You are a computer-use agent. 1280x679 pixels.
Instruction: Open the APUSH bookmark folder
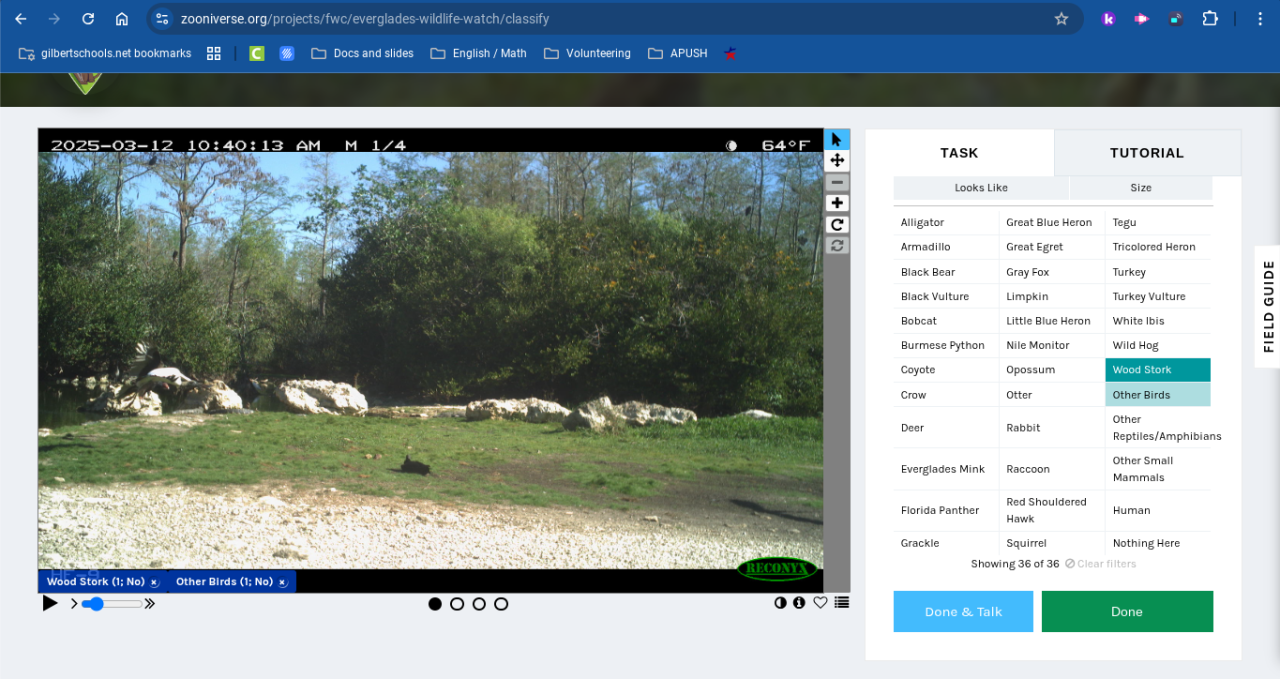coord(677,53)
